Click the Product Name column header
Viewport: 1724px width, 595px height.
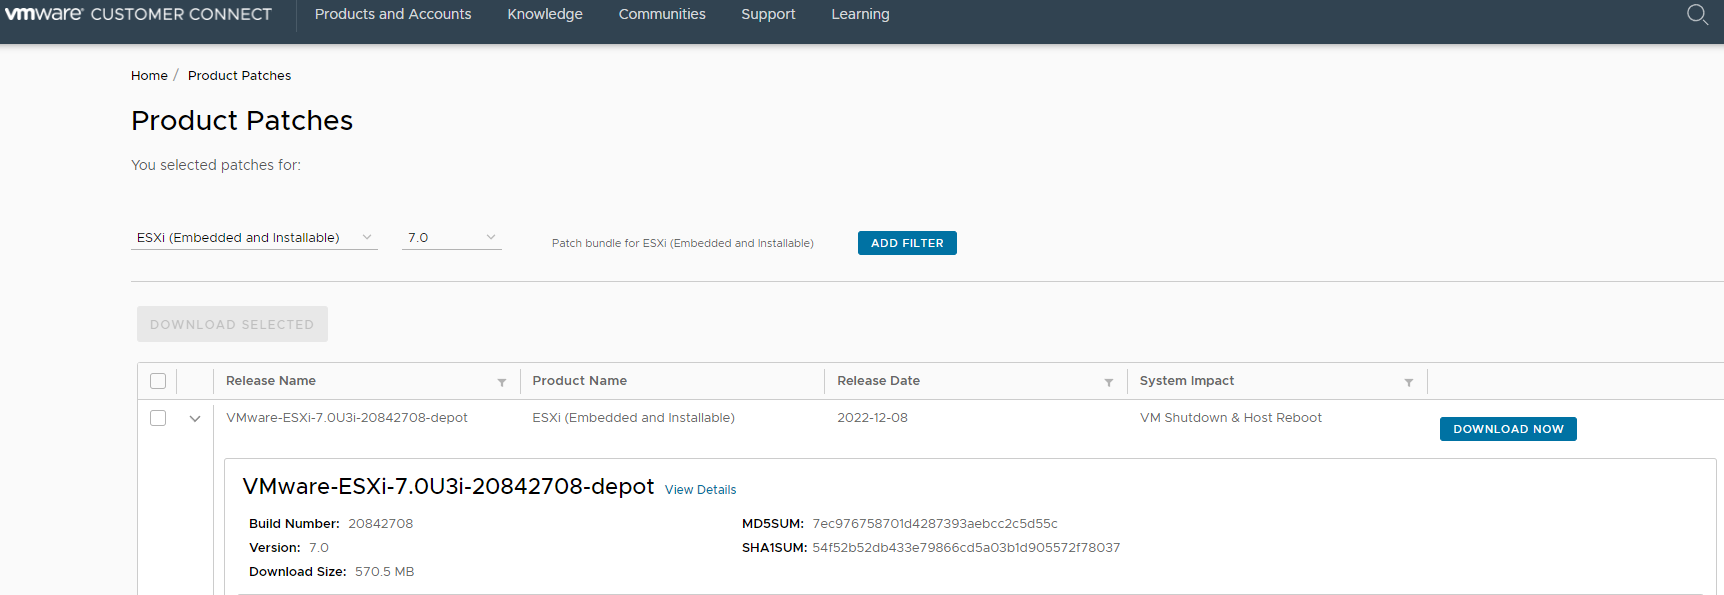pyautogui.click(x=580, y=381)
